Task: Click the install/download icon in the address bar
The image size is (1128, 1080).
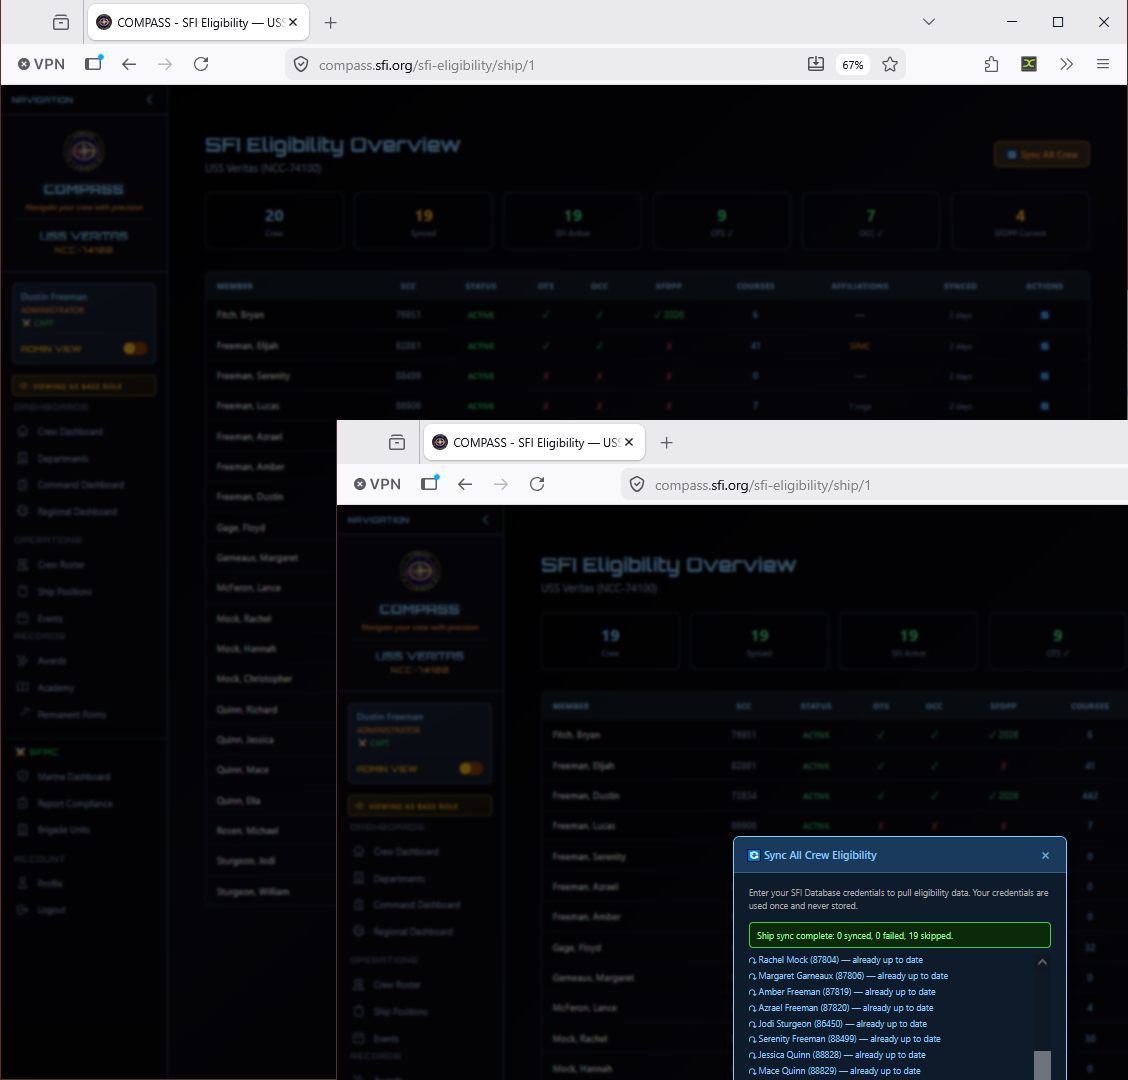Action: [x=815, y=64]
